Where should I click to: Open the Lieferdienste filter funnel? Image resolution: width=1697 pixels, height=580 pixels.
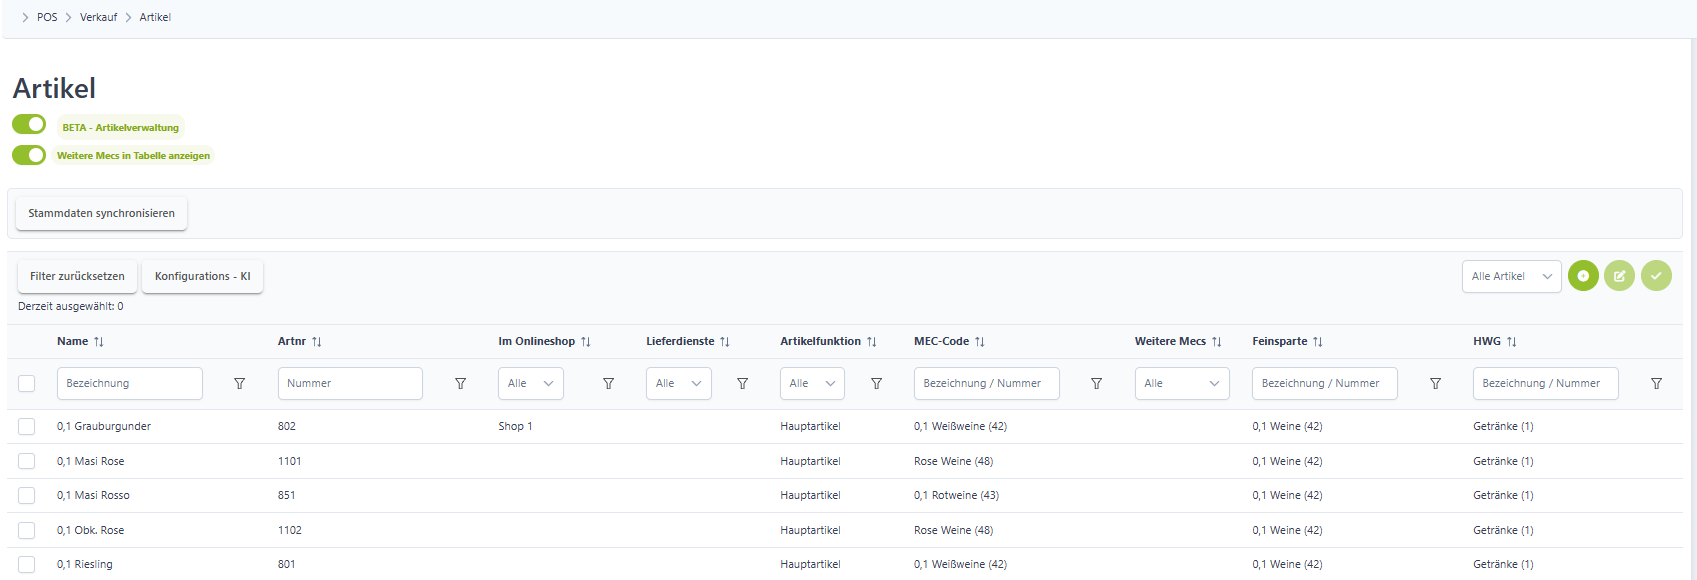click(742, 384)
